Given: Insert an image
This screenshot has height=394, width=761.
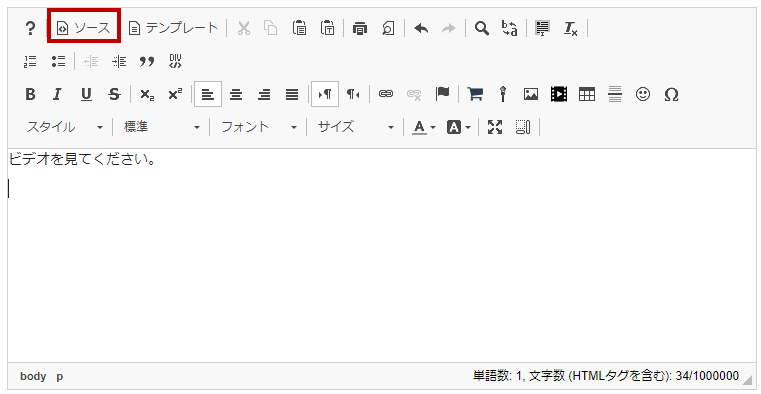Looking at the screenshot, I should [x=531, y=94].
